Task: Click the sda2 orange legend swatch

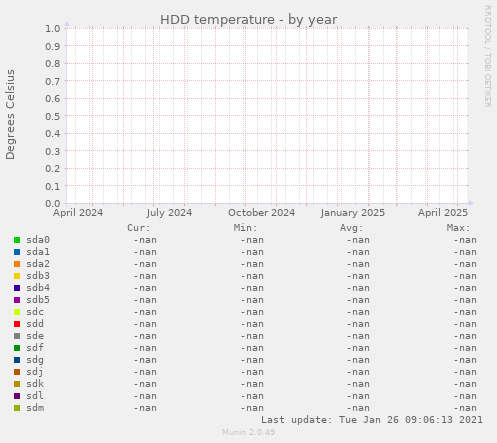Action: tap(17, 264)
